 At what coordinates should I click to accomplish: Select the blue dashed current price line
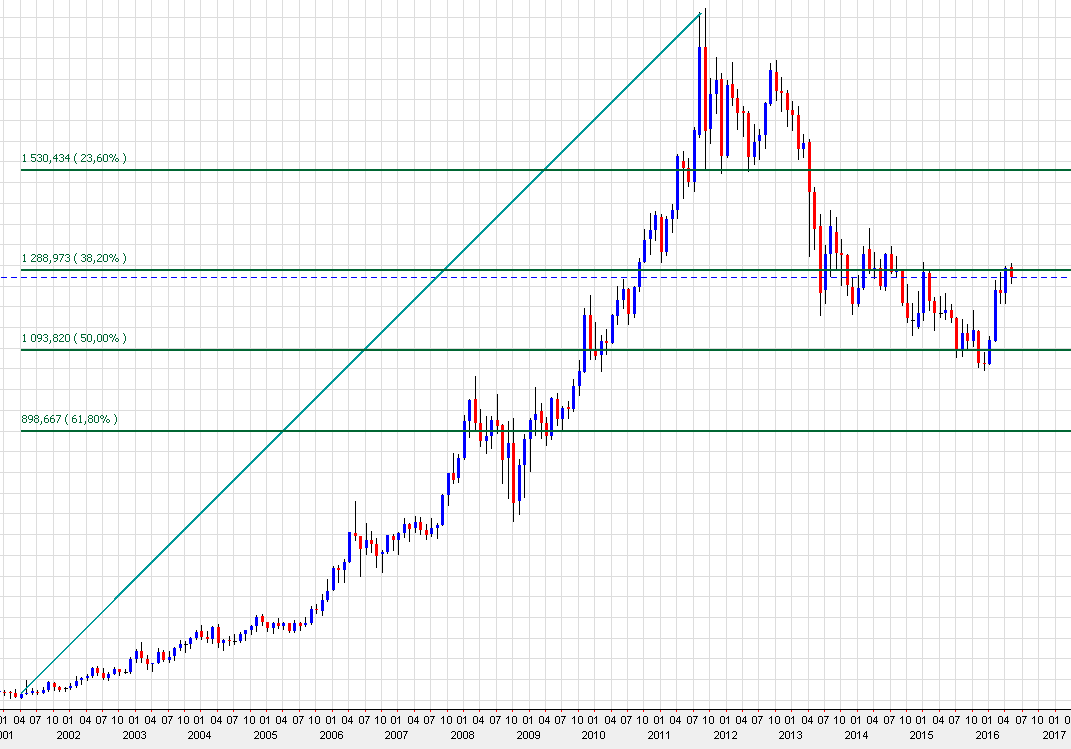(x=536, y=277)
